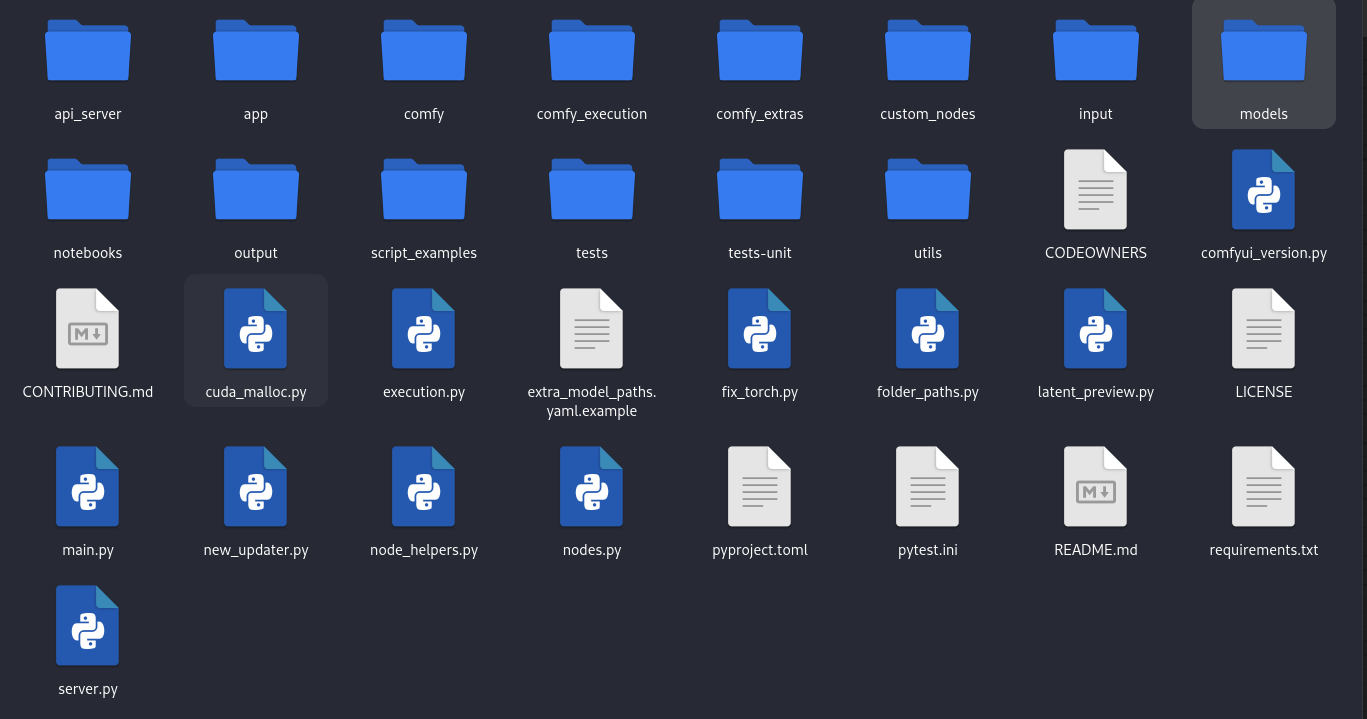The image size is (1367, 719).
Task: Select the requirements.txt file icon
Action: [x=1264, y=486]
